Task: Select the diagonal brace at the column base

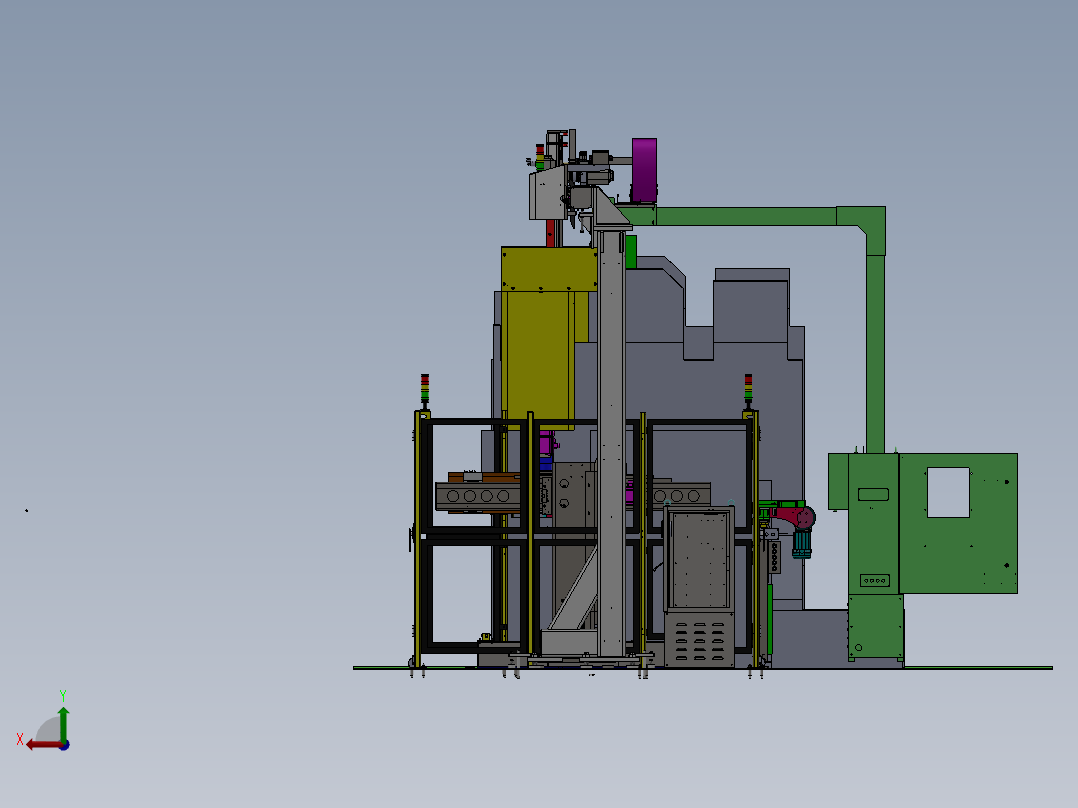Action: [x=572, y=590]
